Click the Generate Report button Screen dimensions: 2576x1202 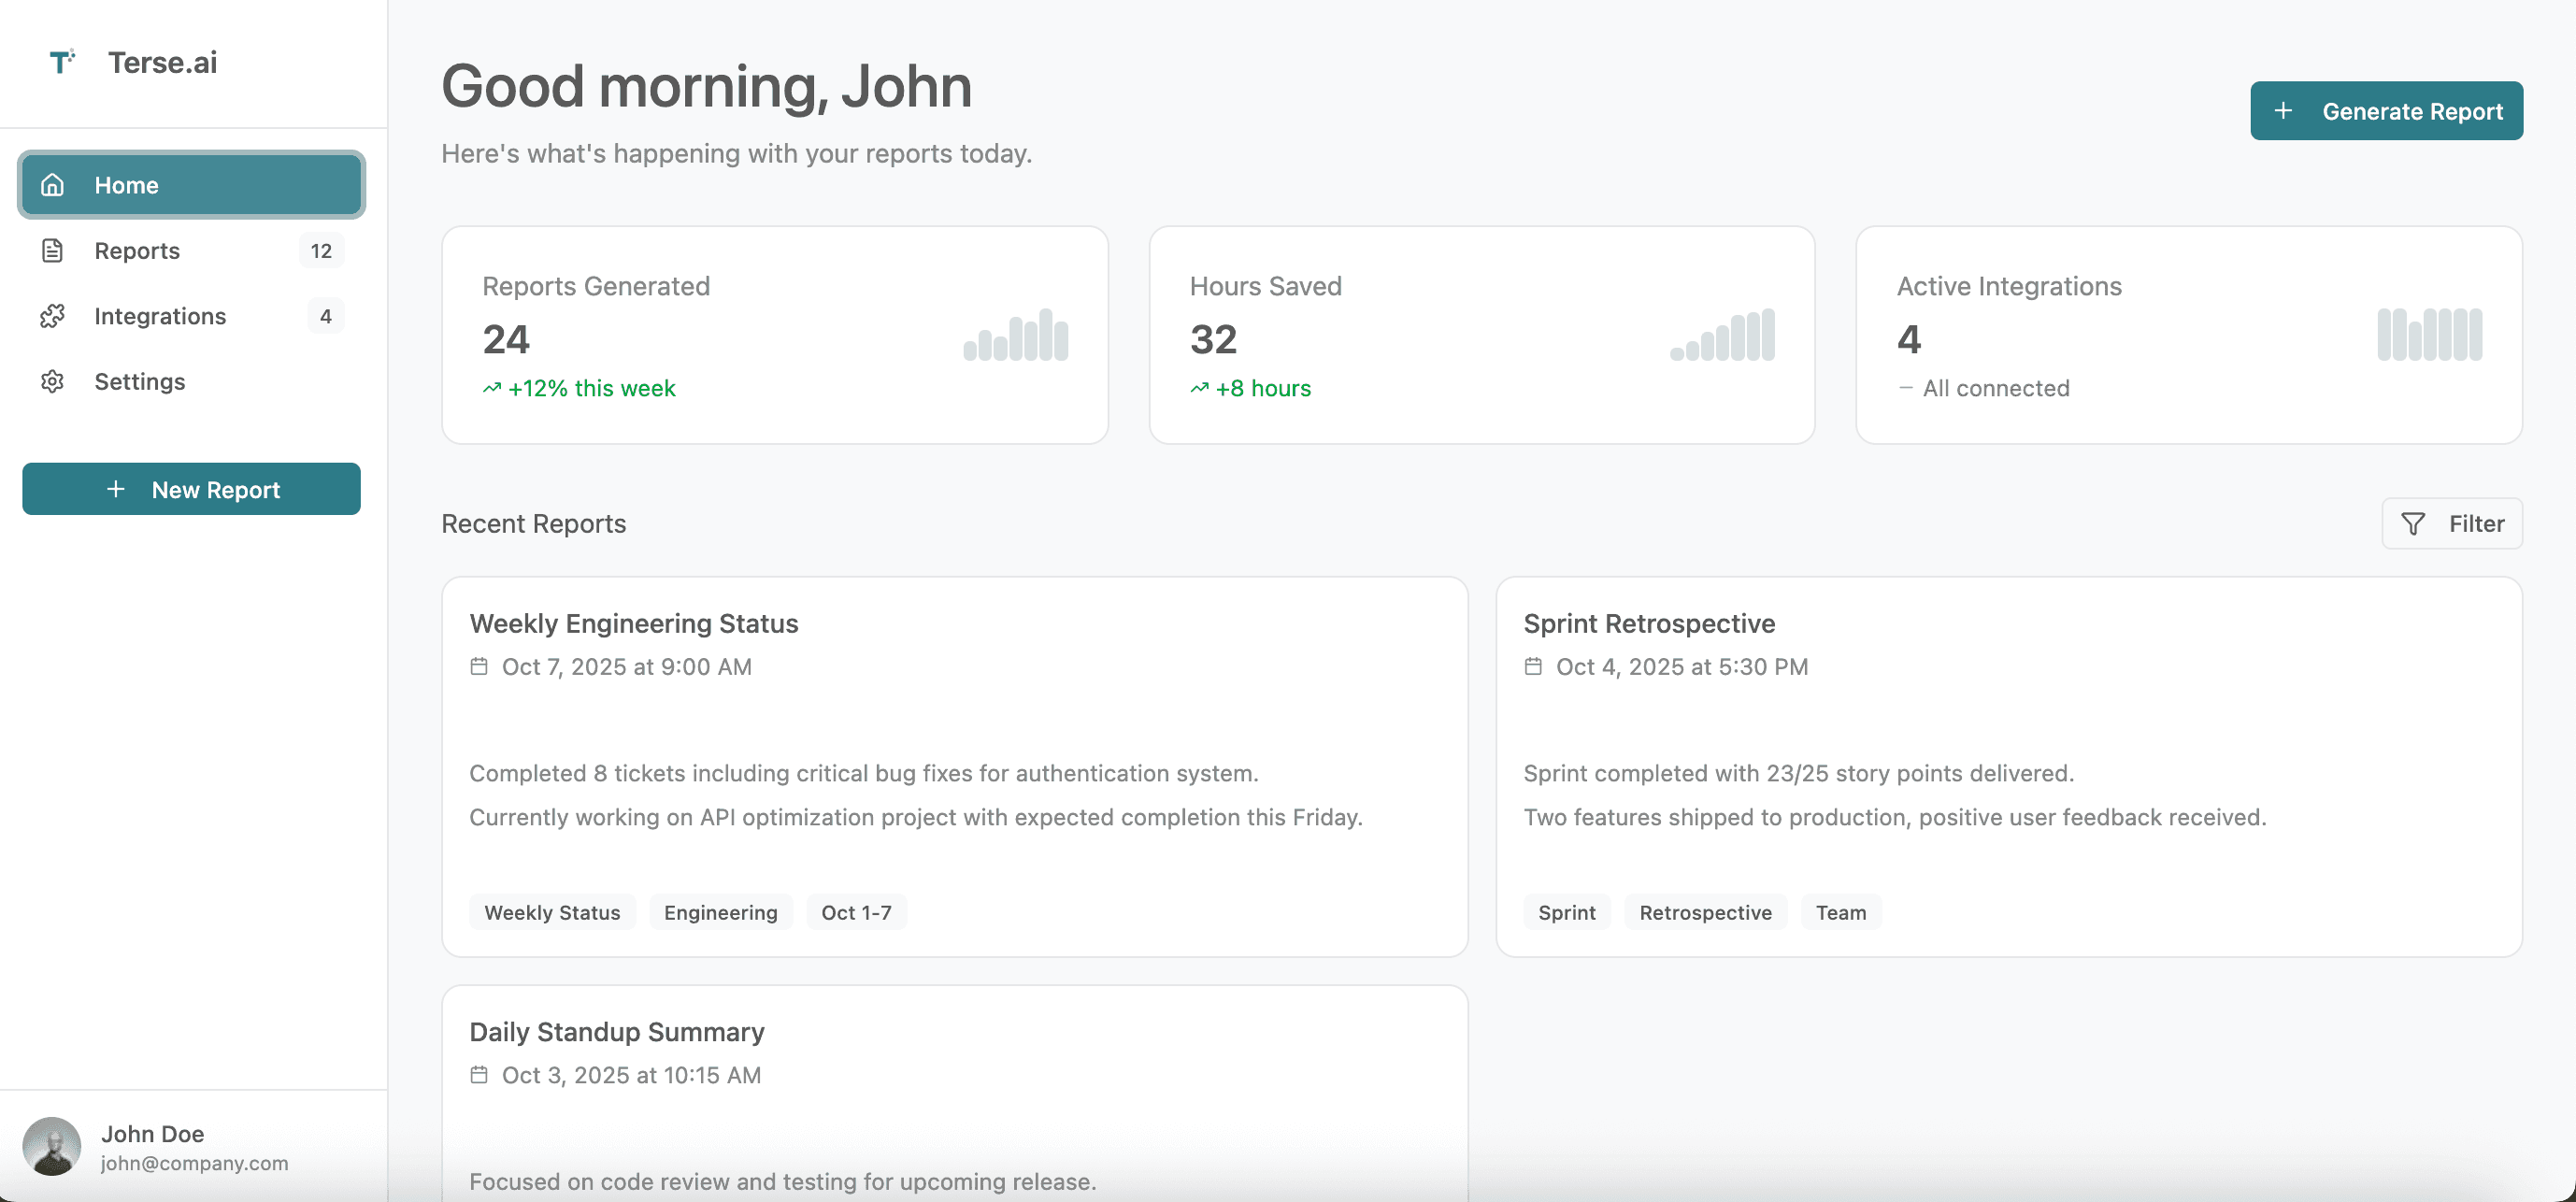[x=2386, y=111]
